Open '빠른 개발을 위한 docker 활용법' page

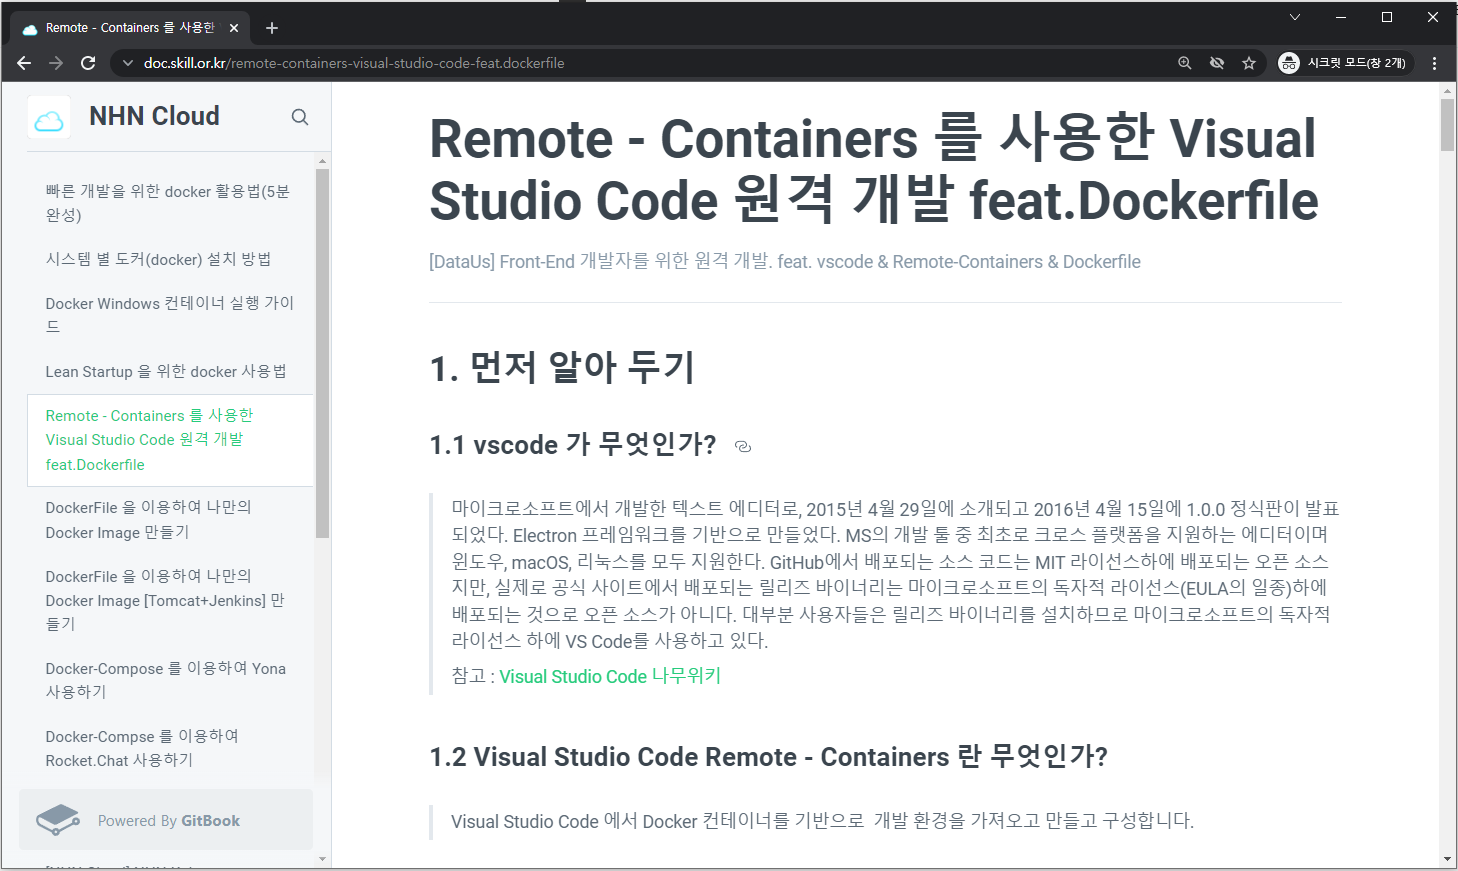(169, 203)
